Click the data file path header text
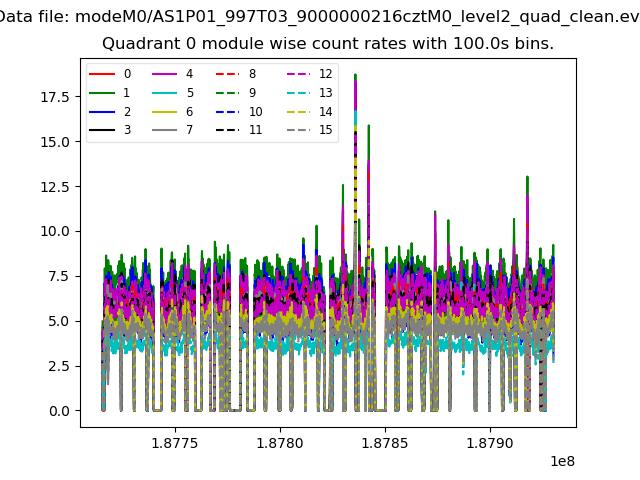640x480 pixels. pos(320,17)
